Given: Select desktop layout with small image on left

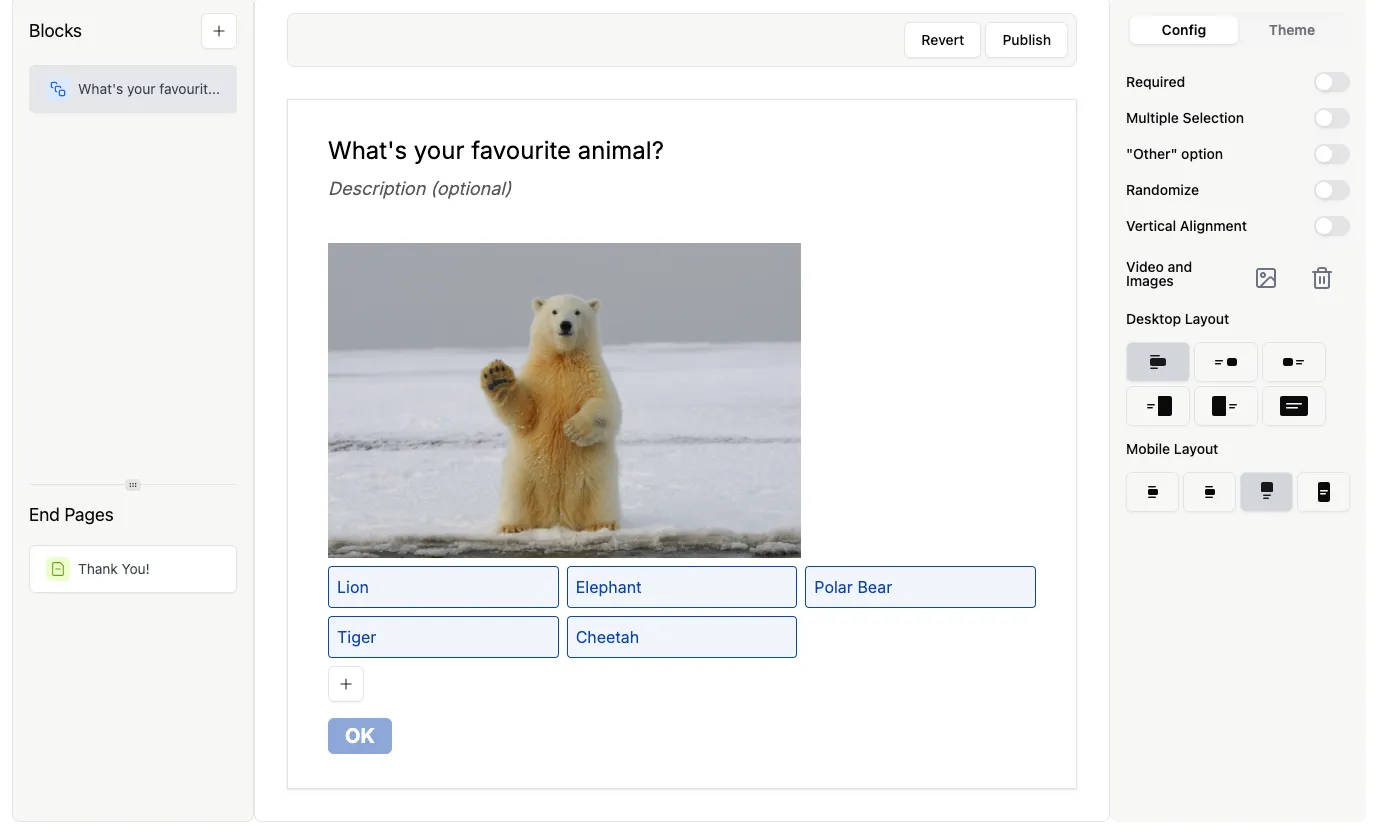Looking at the screenshot, I should (x=1293, y=362).
